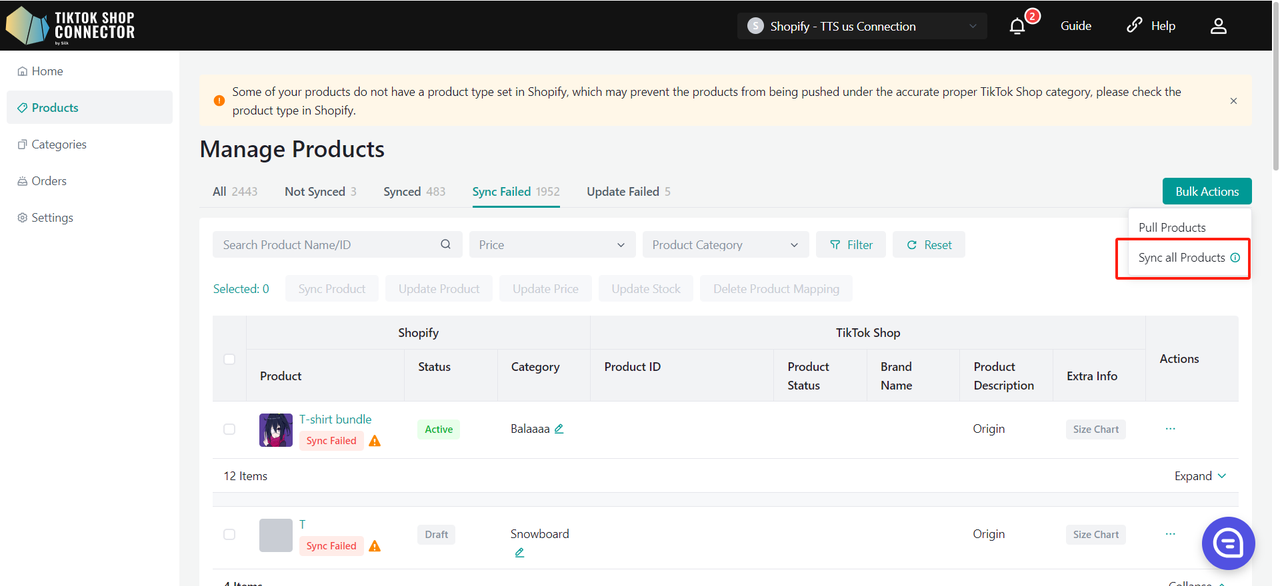Switch to the Synced tab
Screen dimensions: 1280x586
[x=402, y=192]
